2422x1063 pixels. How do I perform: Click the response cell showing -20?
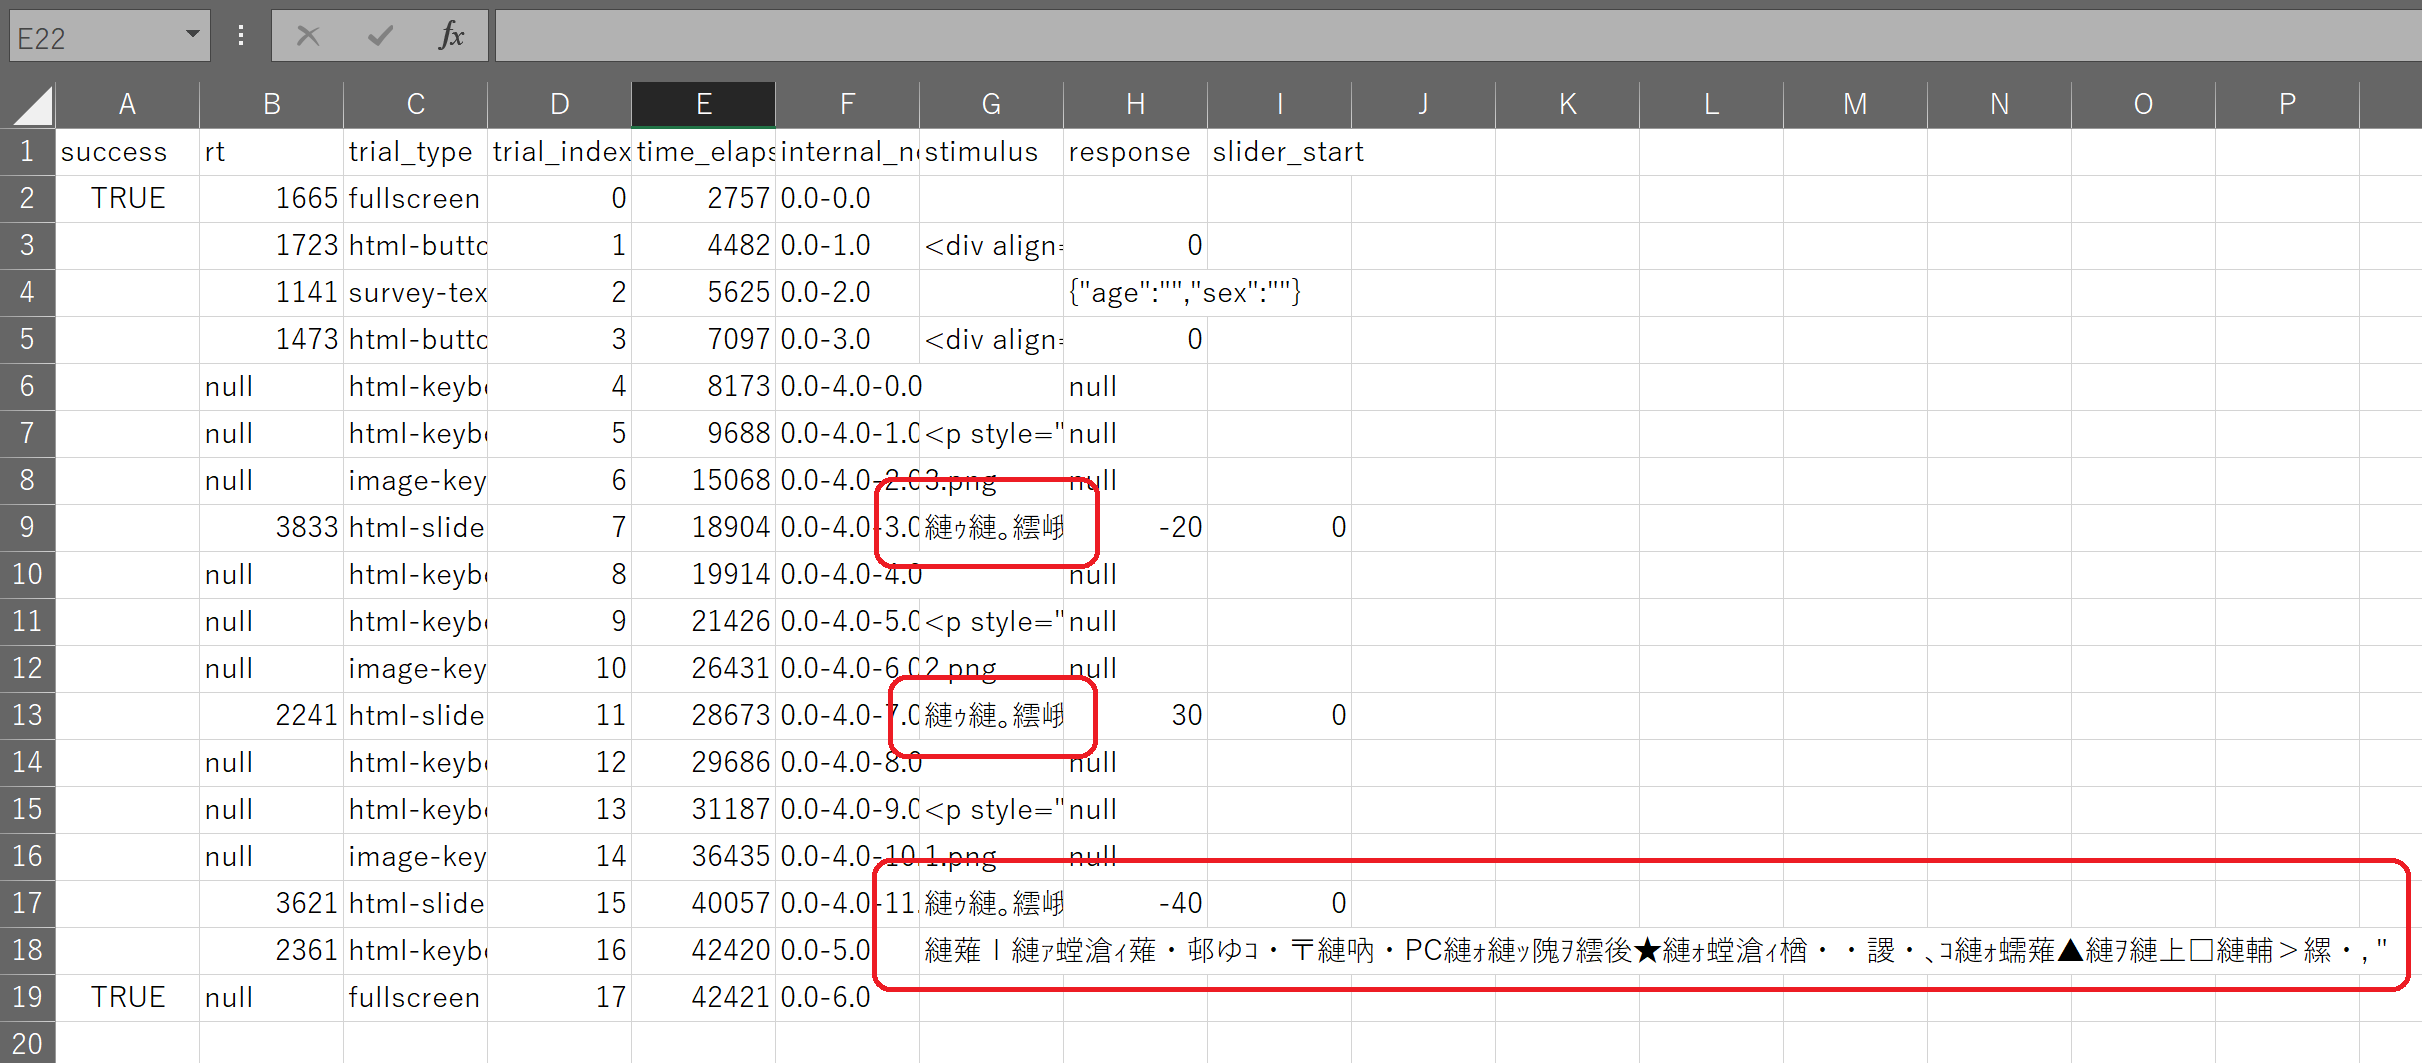1135,527
